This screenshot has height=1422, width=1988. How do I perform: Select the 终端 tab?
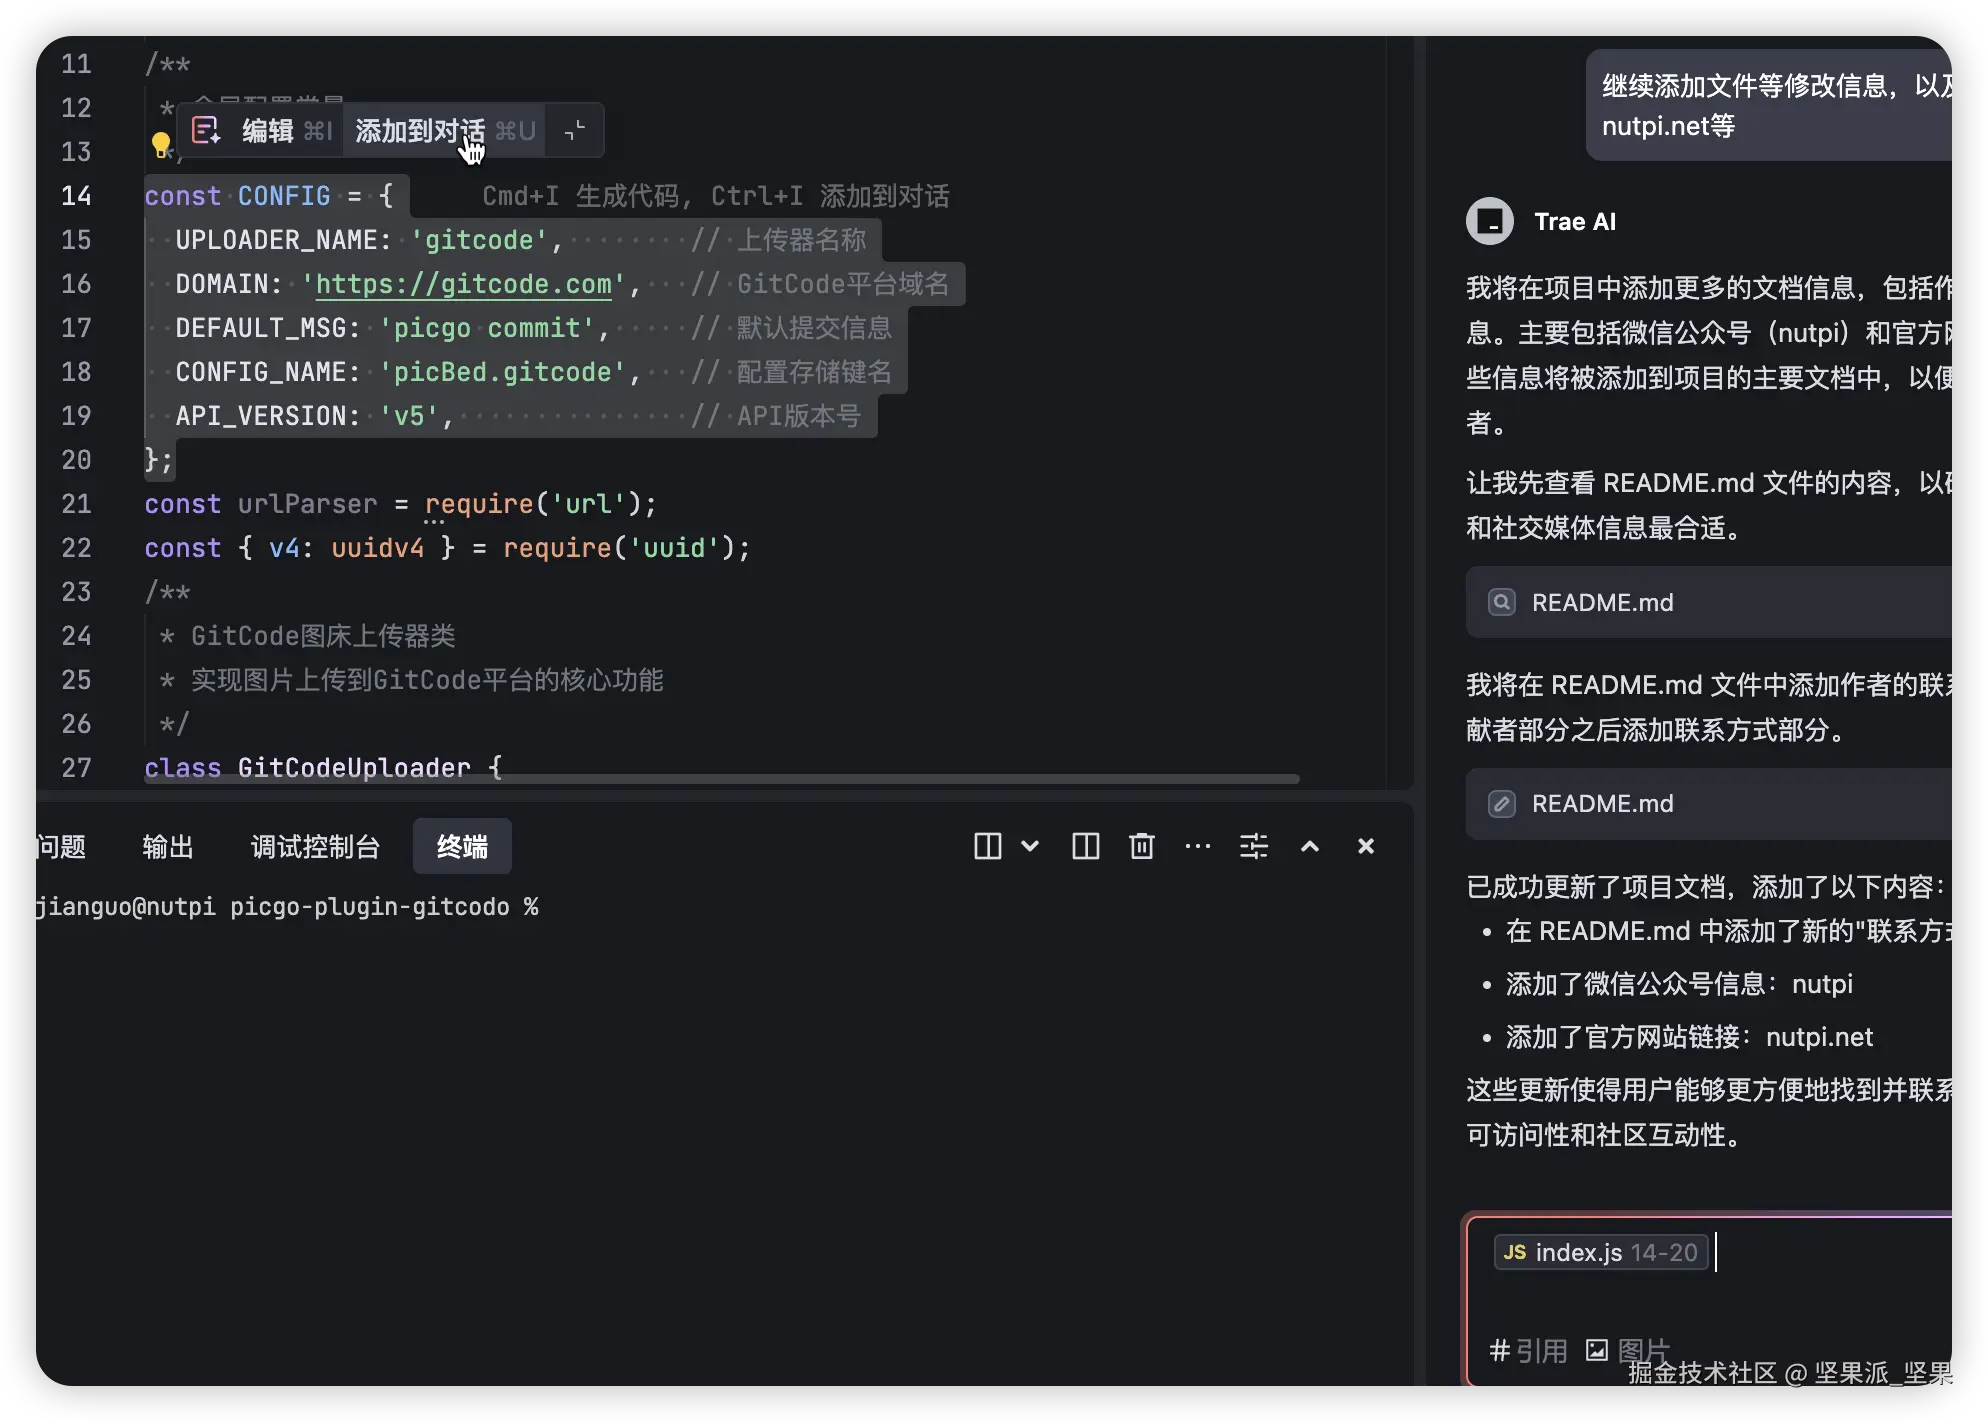(x=462, y=847)
